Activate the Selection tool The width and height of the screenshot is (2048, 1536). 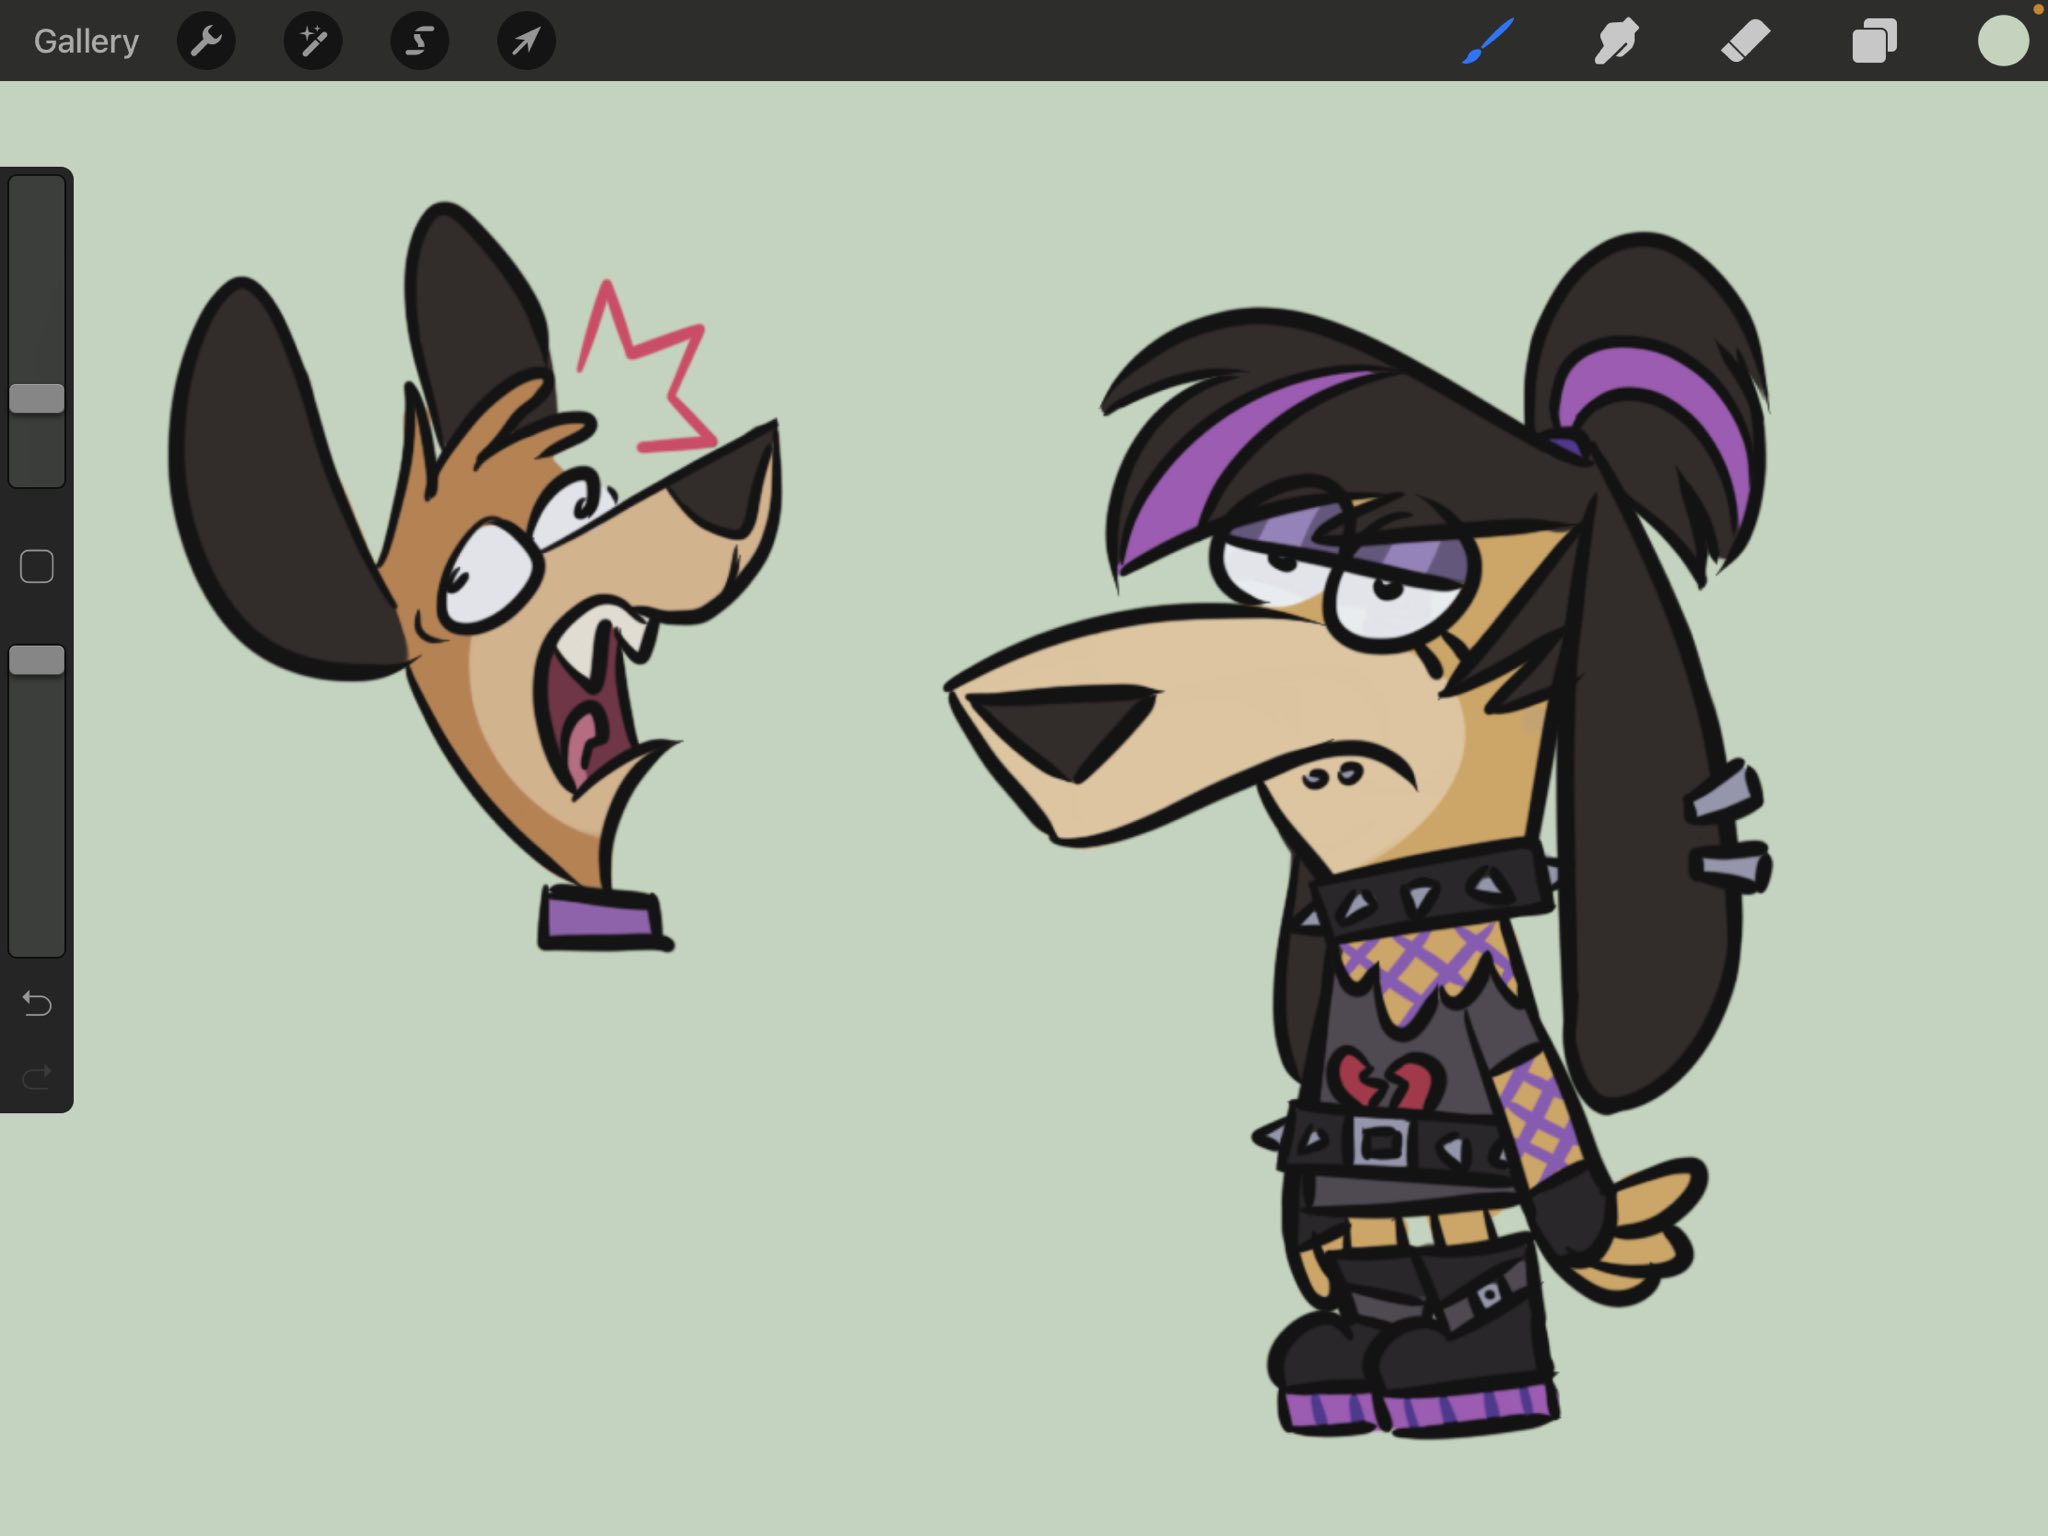point(420,41)
